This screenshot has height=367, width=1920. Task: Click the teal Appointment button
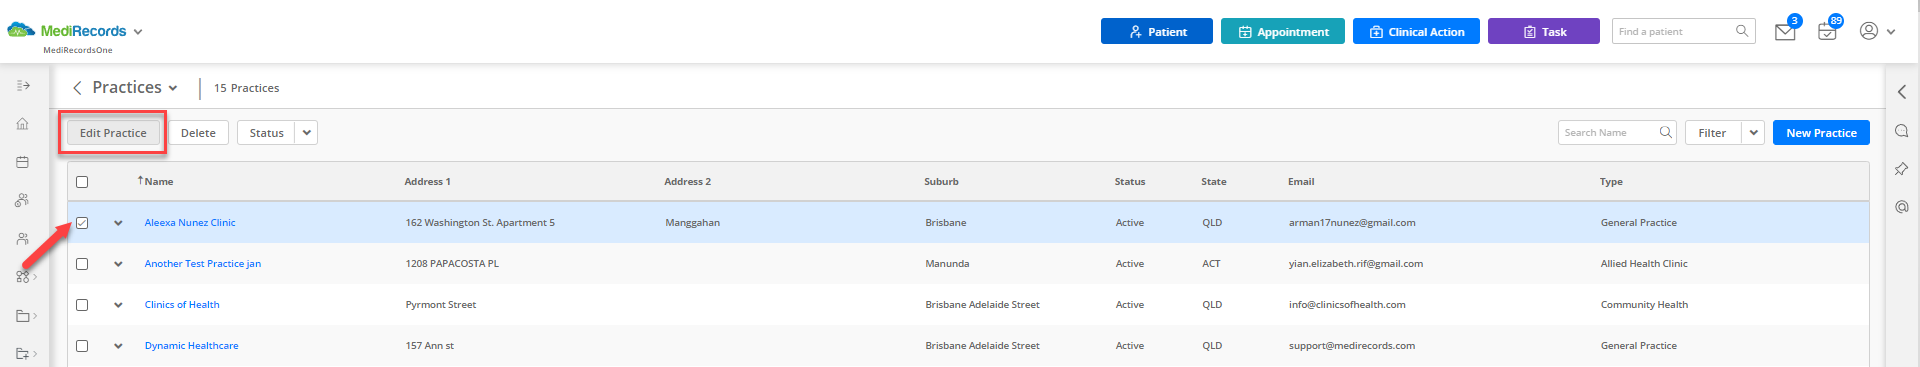pyautogui.click(x=1283, y=32)
